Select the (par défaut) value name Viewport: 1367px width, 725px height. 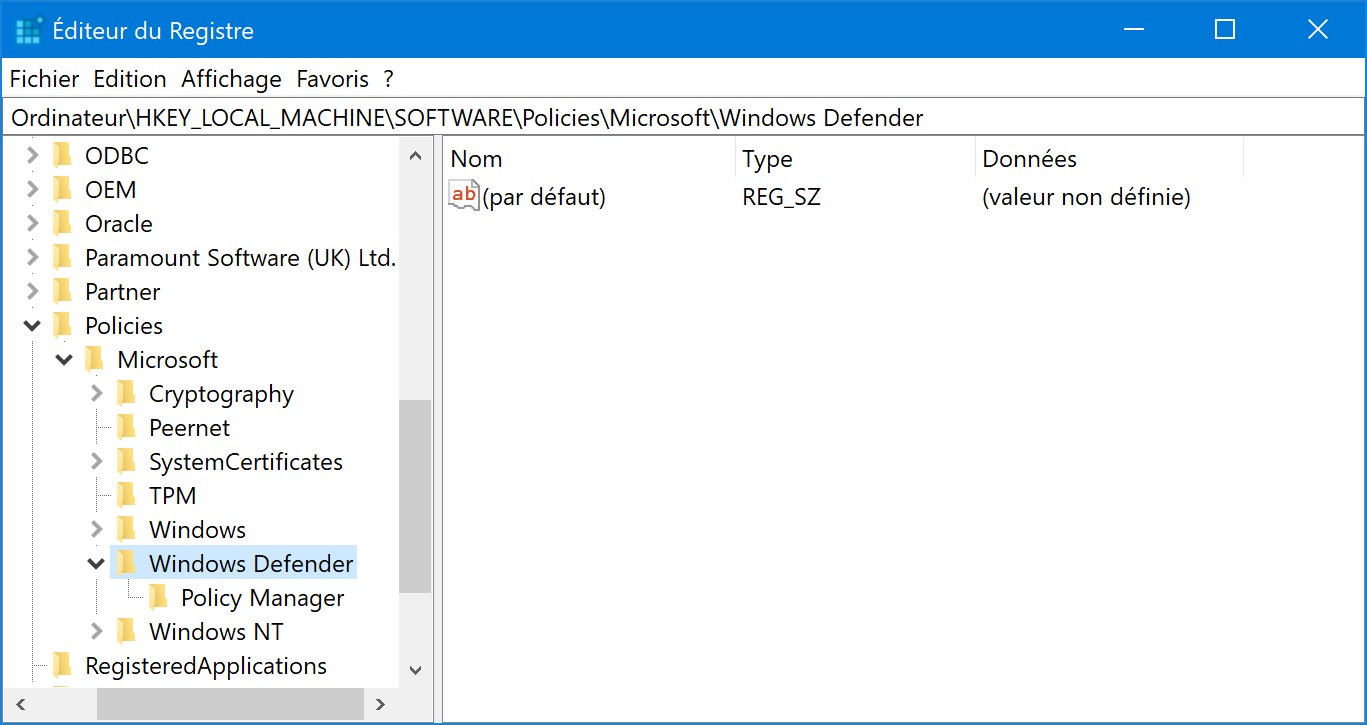pyautogui.click(x=544, y=197)
